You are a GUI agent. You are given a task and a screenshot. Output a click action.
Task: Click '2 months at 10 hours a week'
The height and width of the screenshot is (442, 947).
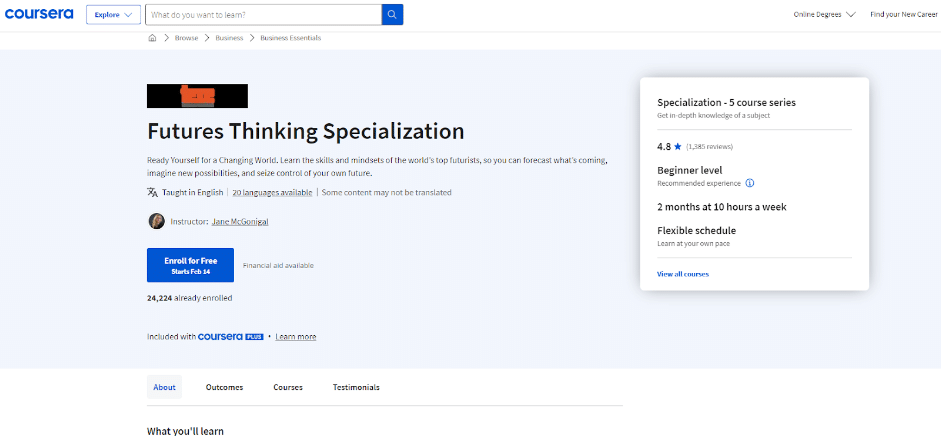point(722,207)
